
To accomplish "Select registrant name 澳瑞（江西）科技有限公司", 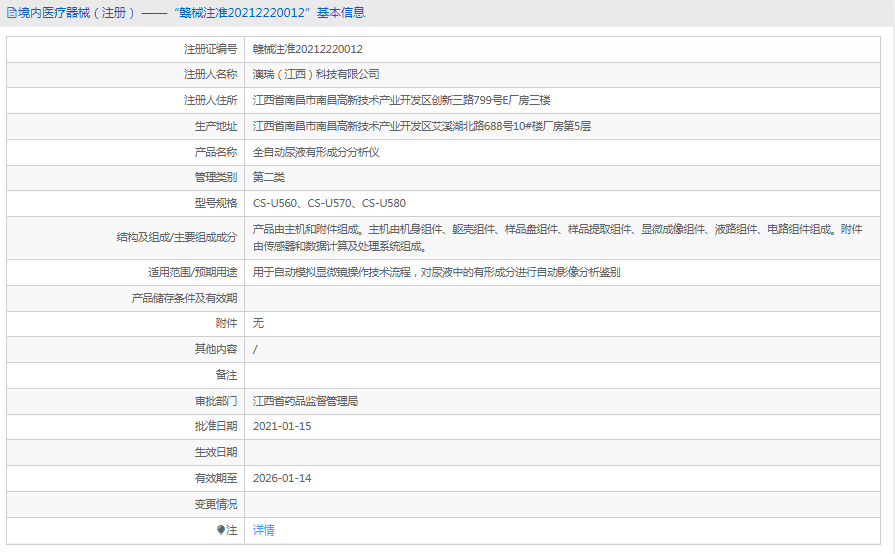I will click(x=316, y=74).
